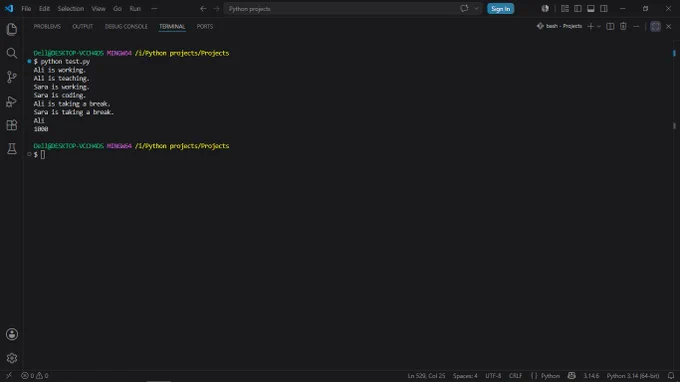This screenshot has height=382, width=680.
Task: Show errors and warnings count
Action: click(35, 375)
